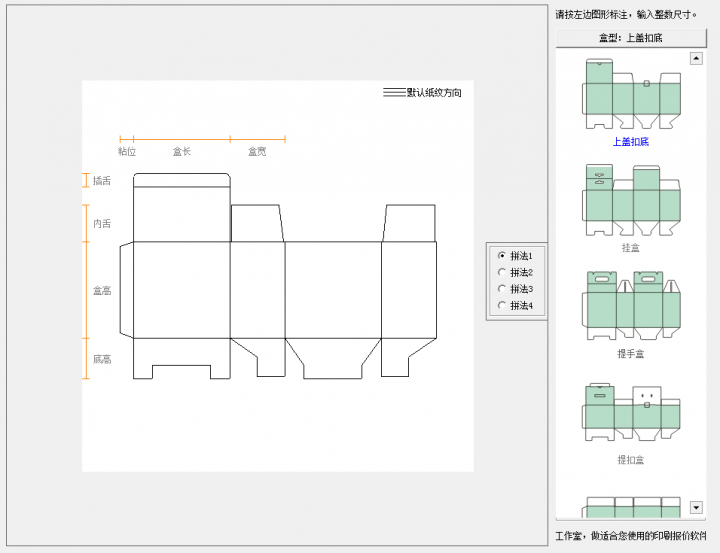
Task: Switch to 拼法3 layout option
Action: [x=502, y=289]
